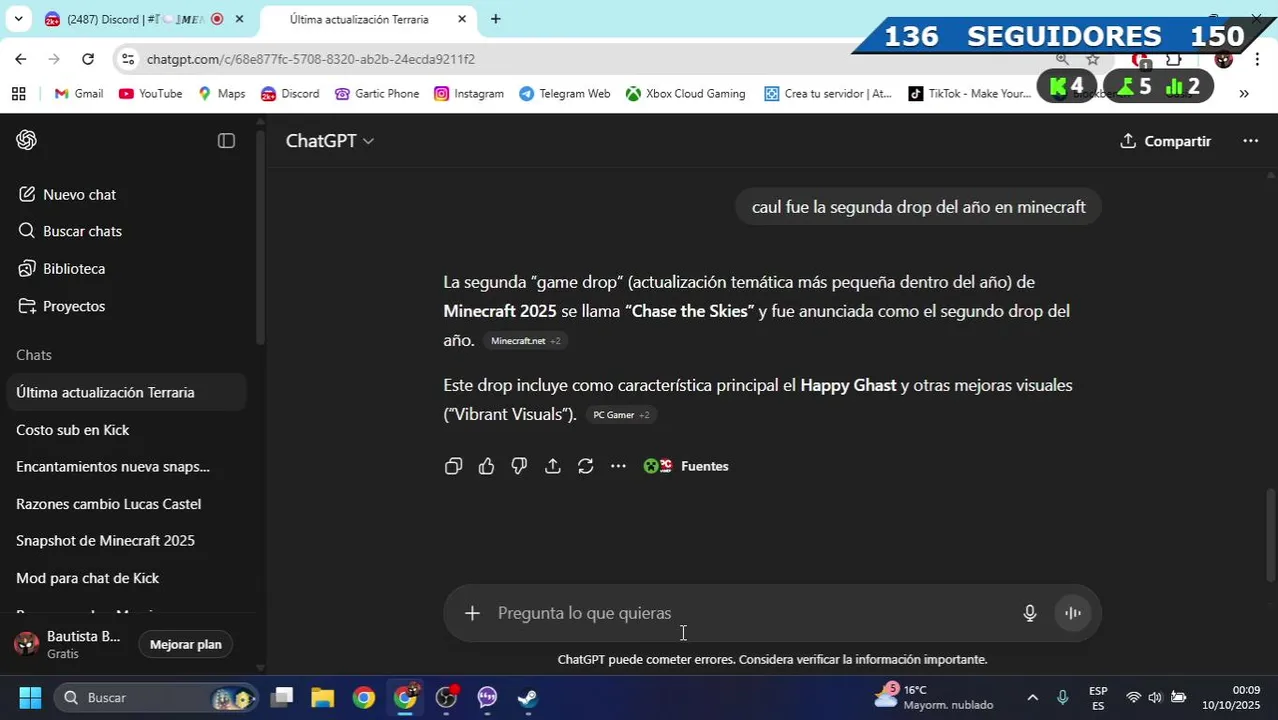1278x720 pixels.
Task: Copy the response with the copy icon
Action: tap(453, 466)
